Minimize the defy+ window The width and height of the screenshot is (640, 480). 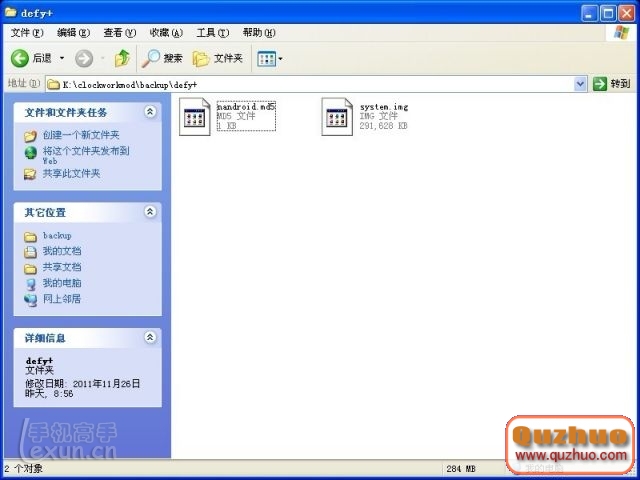[589, 13]
